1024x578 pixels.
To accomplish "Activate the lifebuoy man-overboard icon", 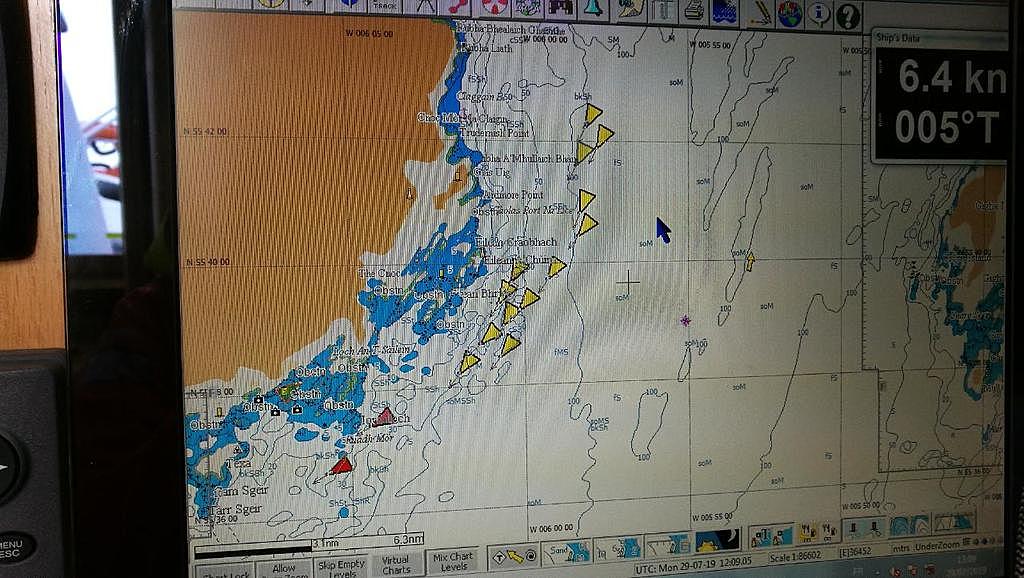I will point(494,6).
